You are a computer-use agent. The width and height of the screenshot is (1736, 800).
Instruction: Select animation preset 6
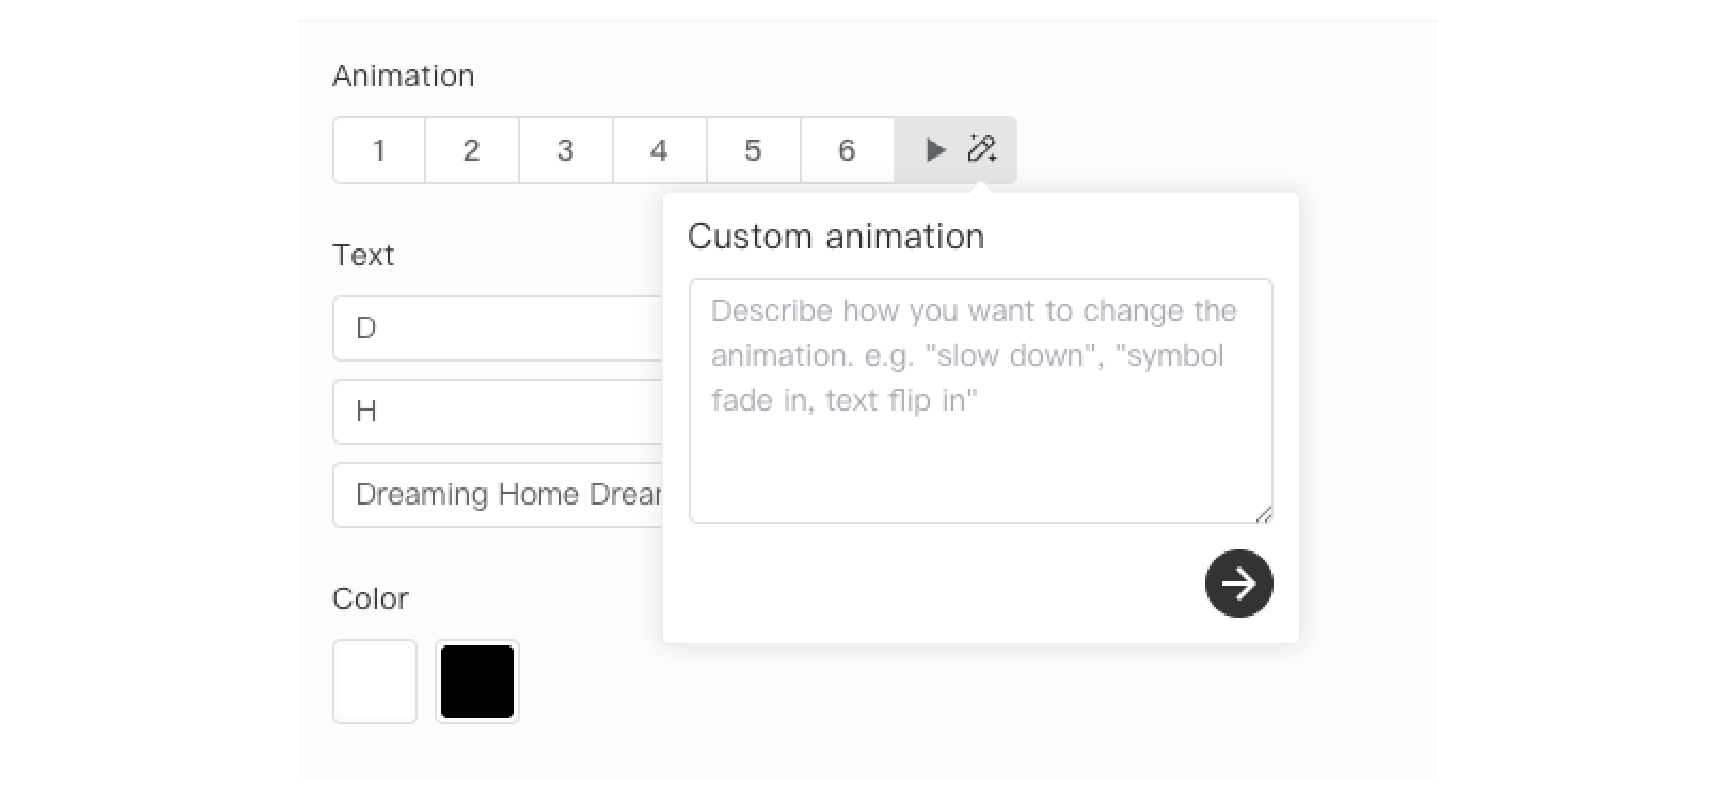847,151
